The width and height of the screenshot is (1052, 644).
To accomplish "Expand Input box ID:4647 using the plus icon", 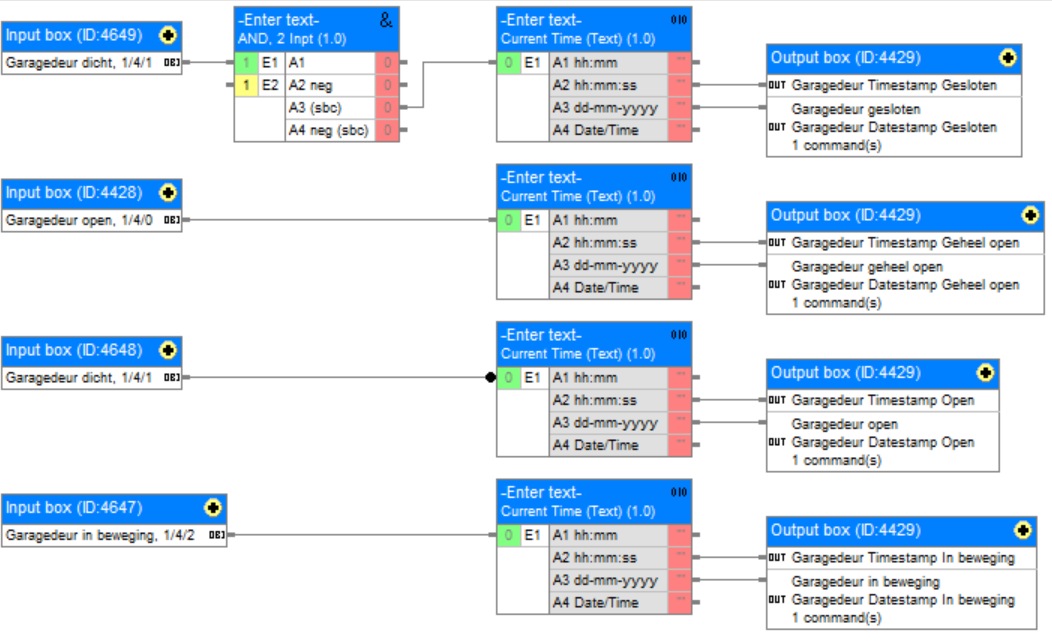I will coord(212,507).
